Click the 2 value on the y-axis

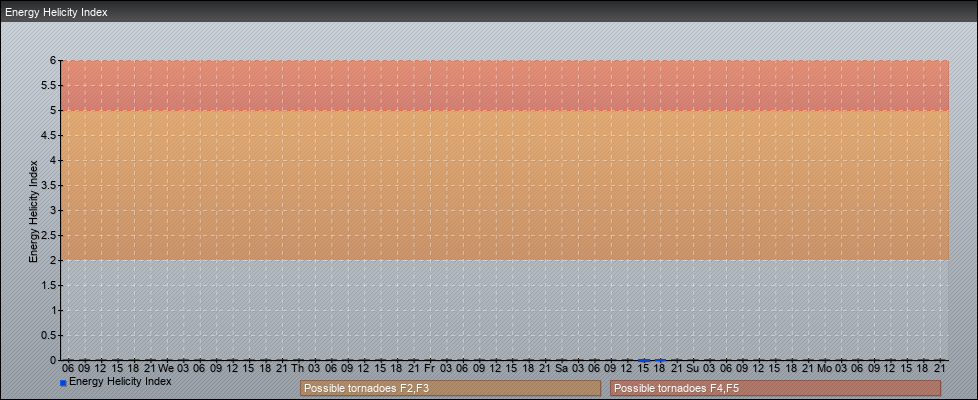52,260
